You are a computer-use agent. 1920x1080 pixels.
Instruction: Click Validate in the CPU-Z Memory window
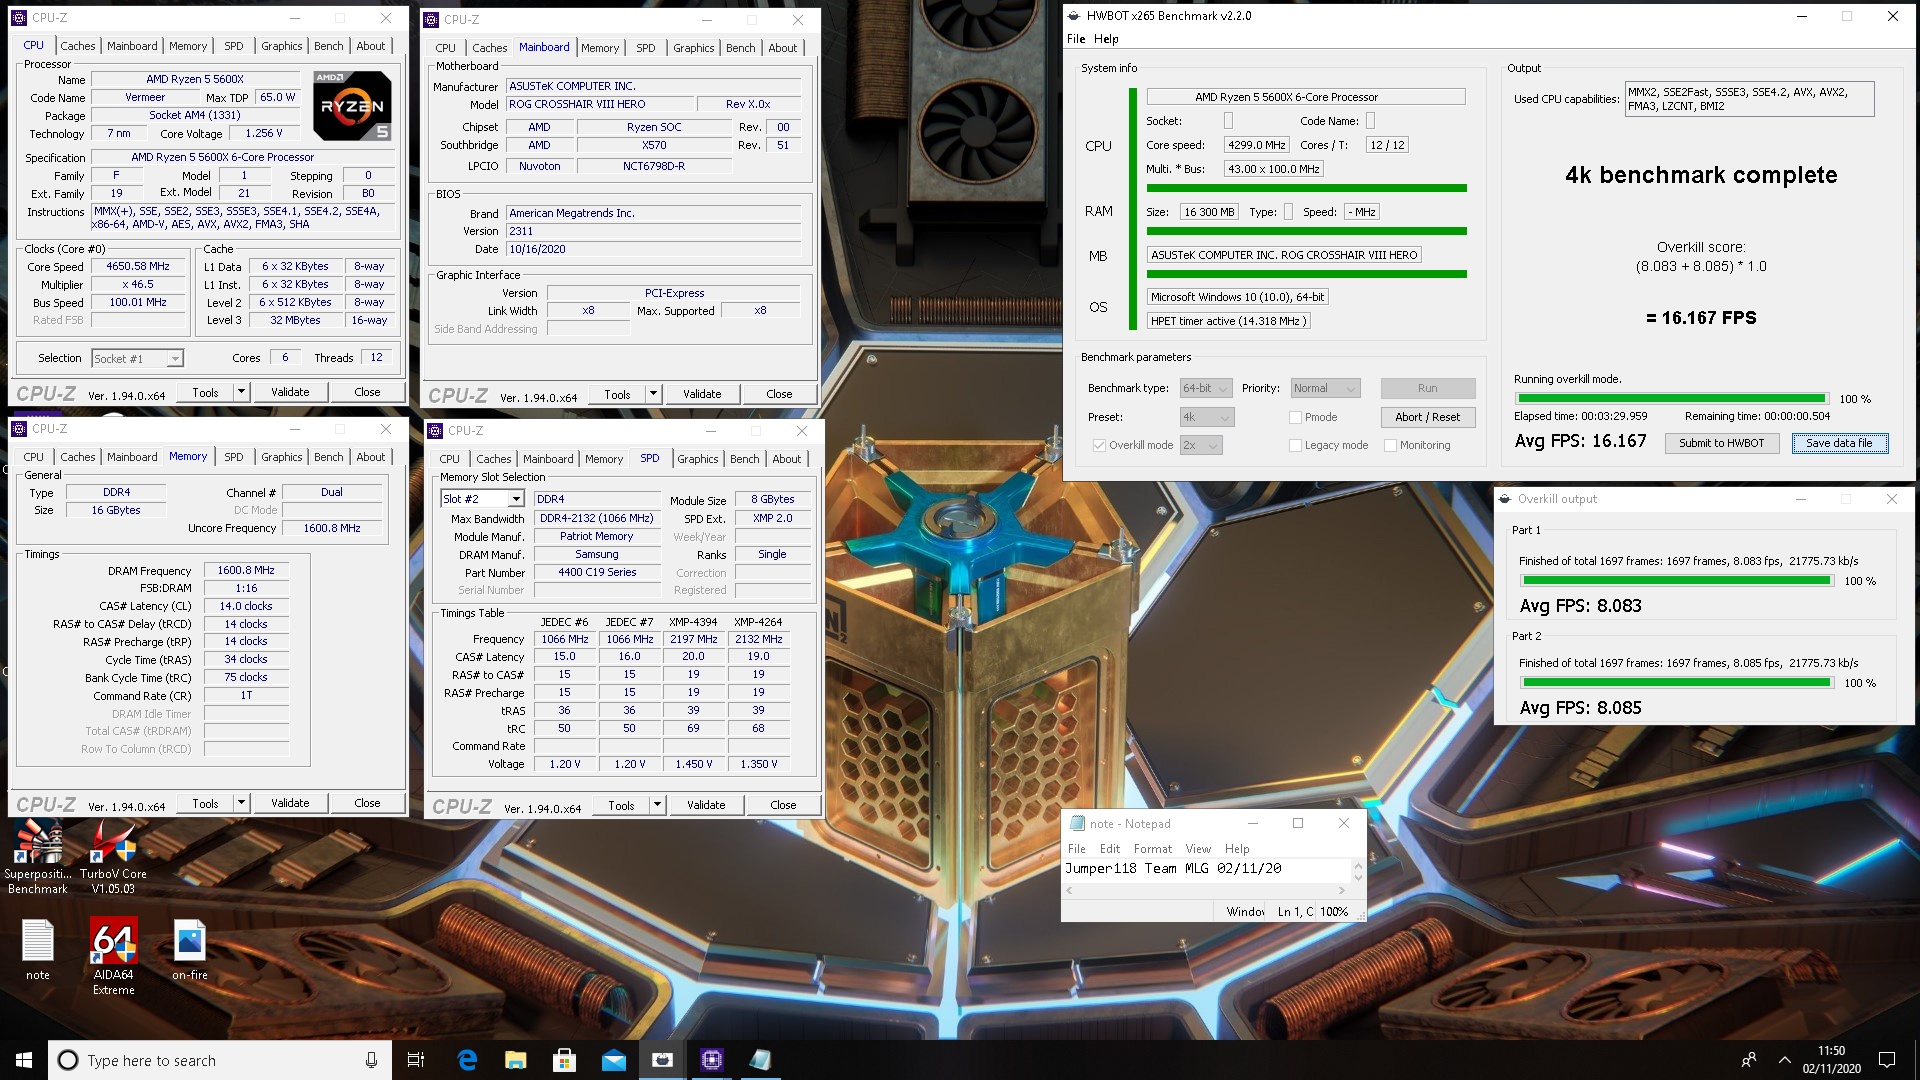click(290, 803)
